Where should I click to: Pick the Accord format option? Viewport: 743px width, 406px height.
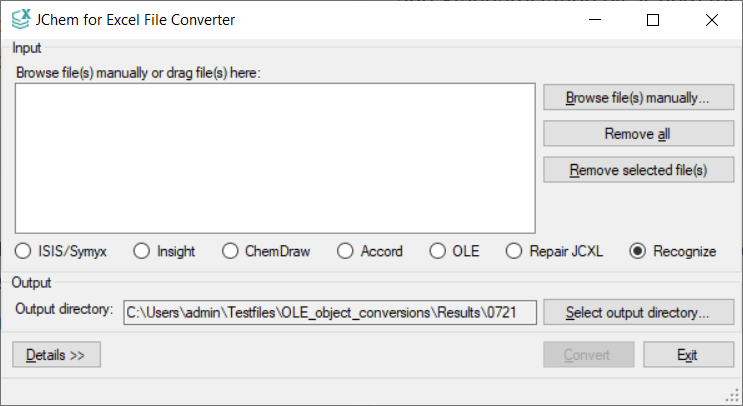point(346,251)
